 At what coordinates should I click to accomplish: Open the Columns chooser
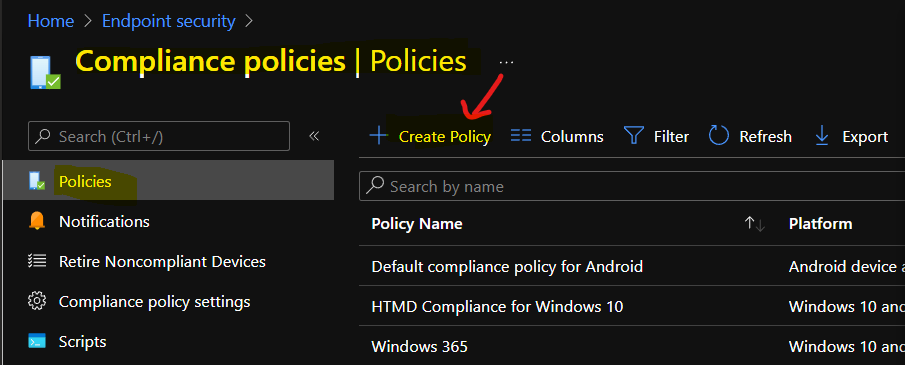click(558, 137)
